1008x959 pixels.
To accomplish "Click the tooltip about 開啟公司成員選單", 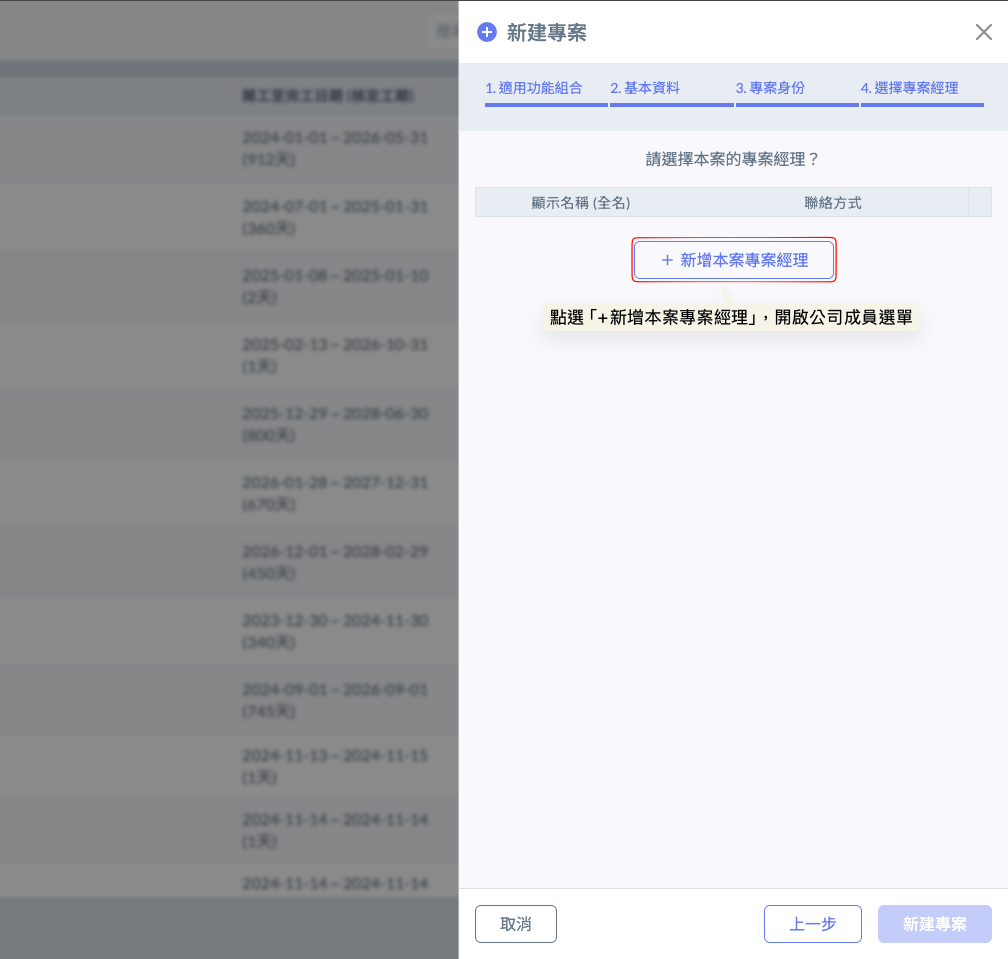I will pos(731,318).
